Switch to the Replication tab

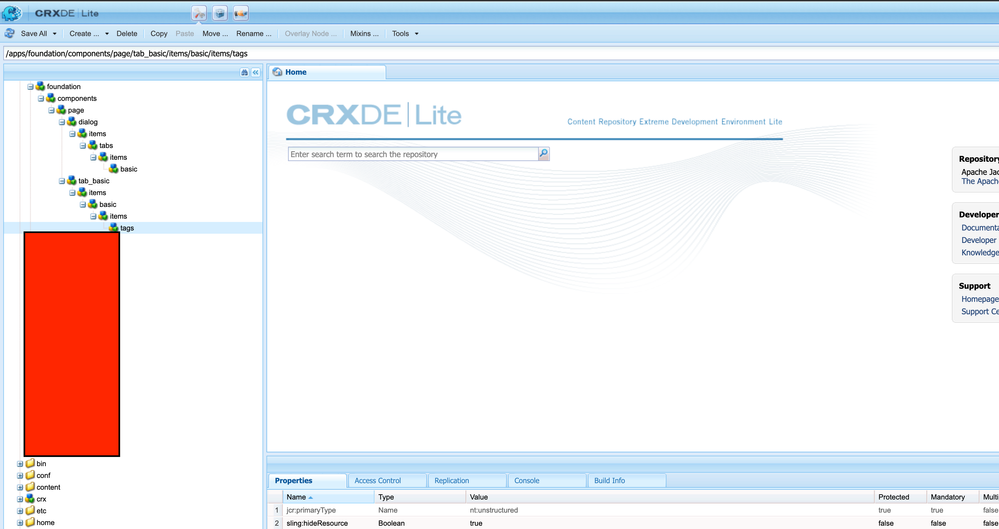pyautogui.click(x=452, y=481)
